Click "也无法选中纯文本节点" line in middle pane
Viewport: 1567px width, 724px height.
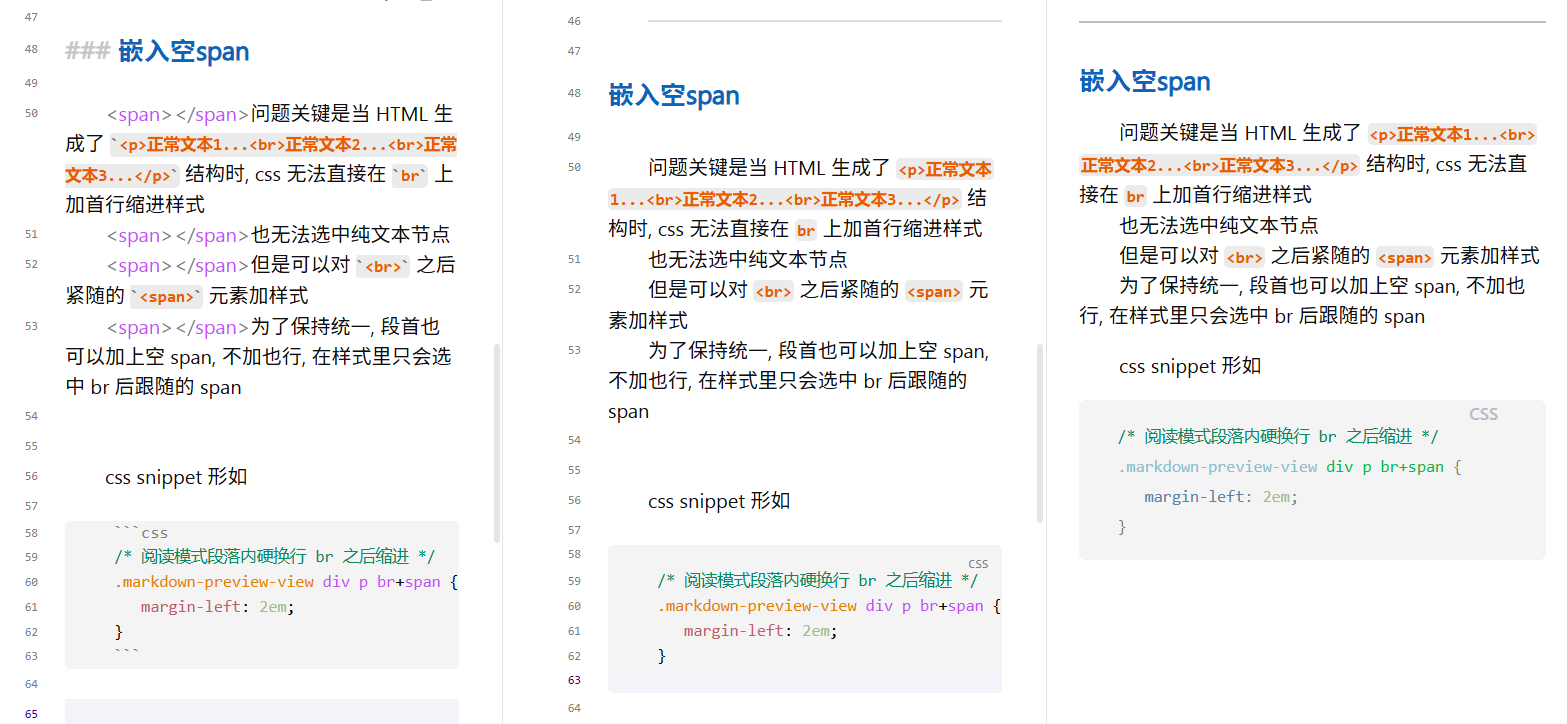tap(748, 259)
